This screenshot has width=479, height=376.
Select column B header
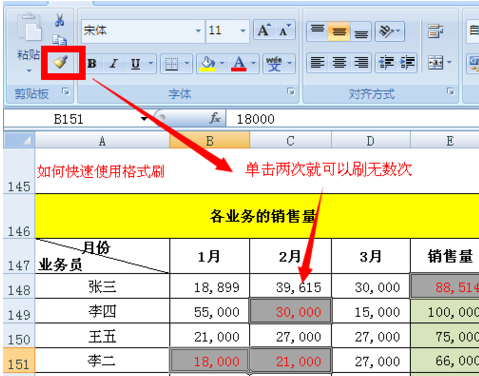tap(209, 141)
